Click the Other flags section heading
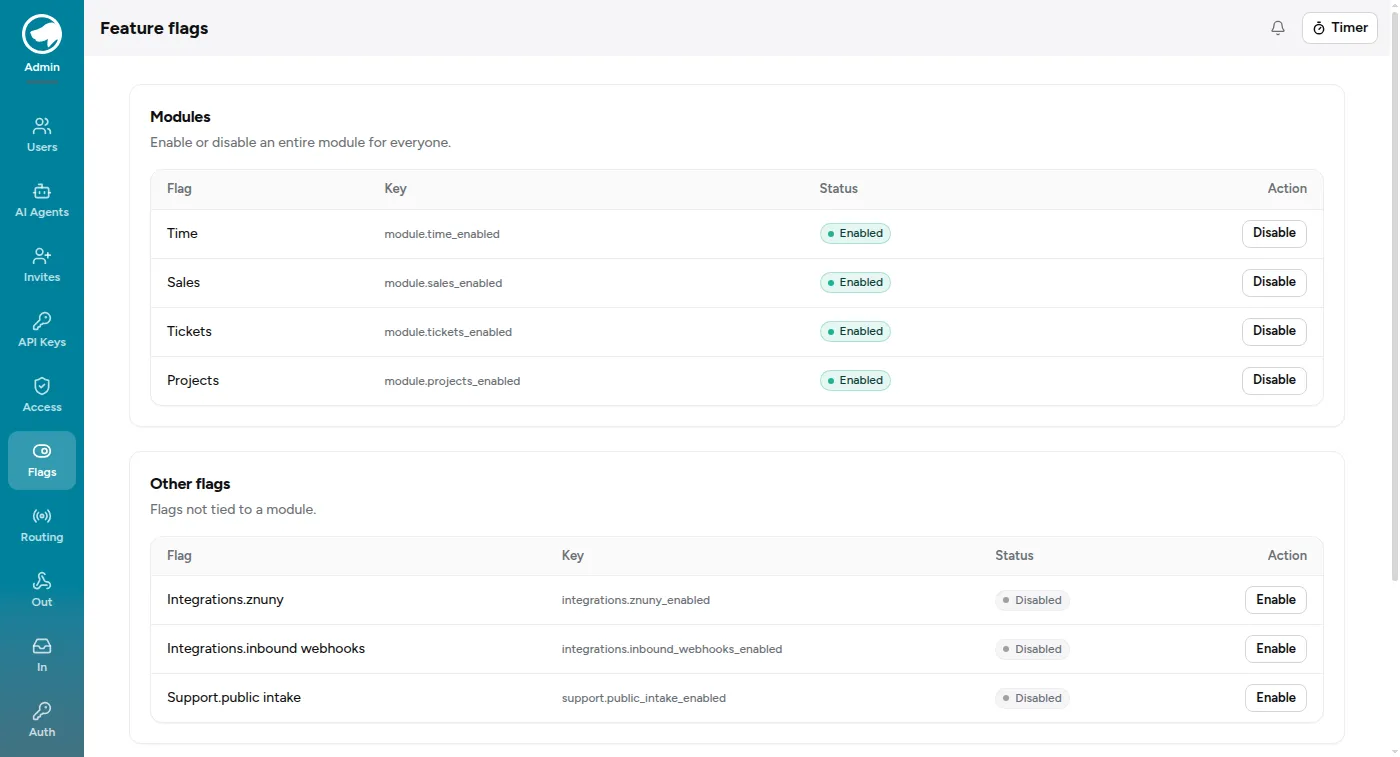Screen dimensions: 1400x757 pos(190,484)
